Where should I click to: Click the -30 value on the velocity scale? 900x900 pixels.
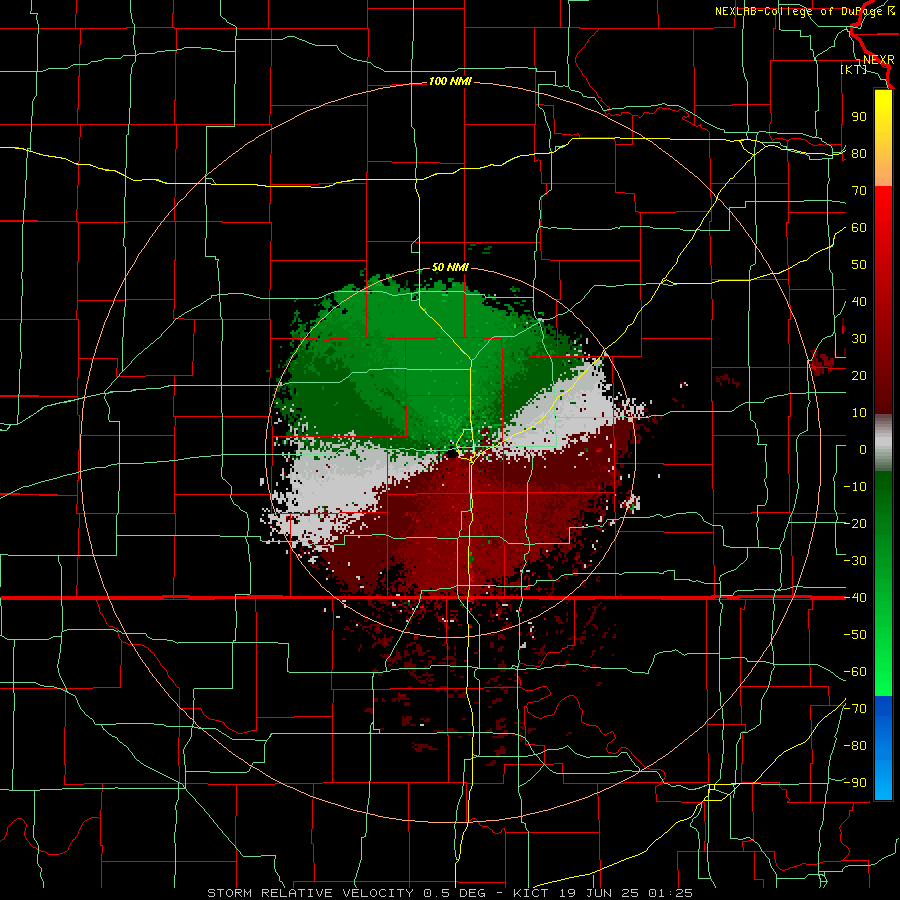coord(855,561)
